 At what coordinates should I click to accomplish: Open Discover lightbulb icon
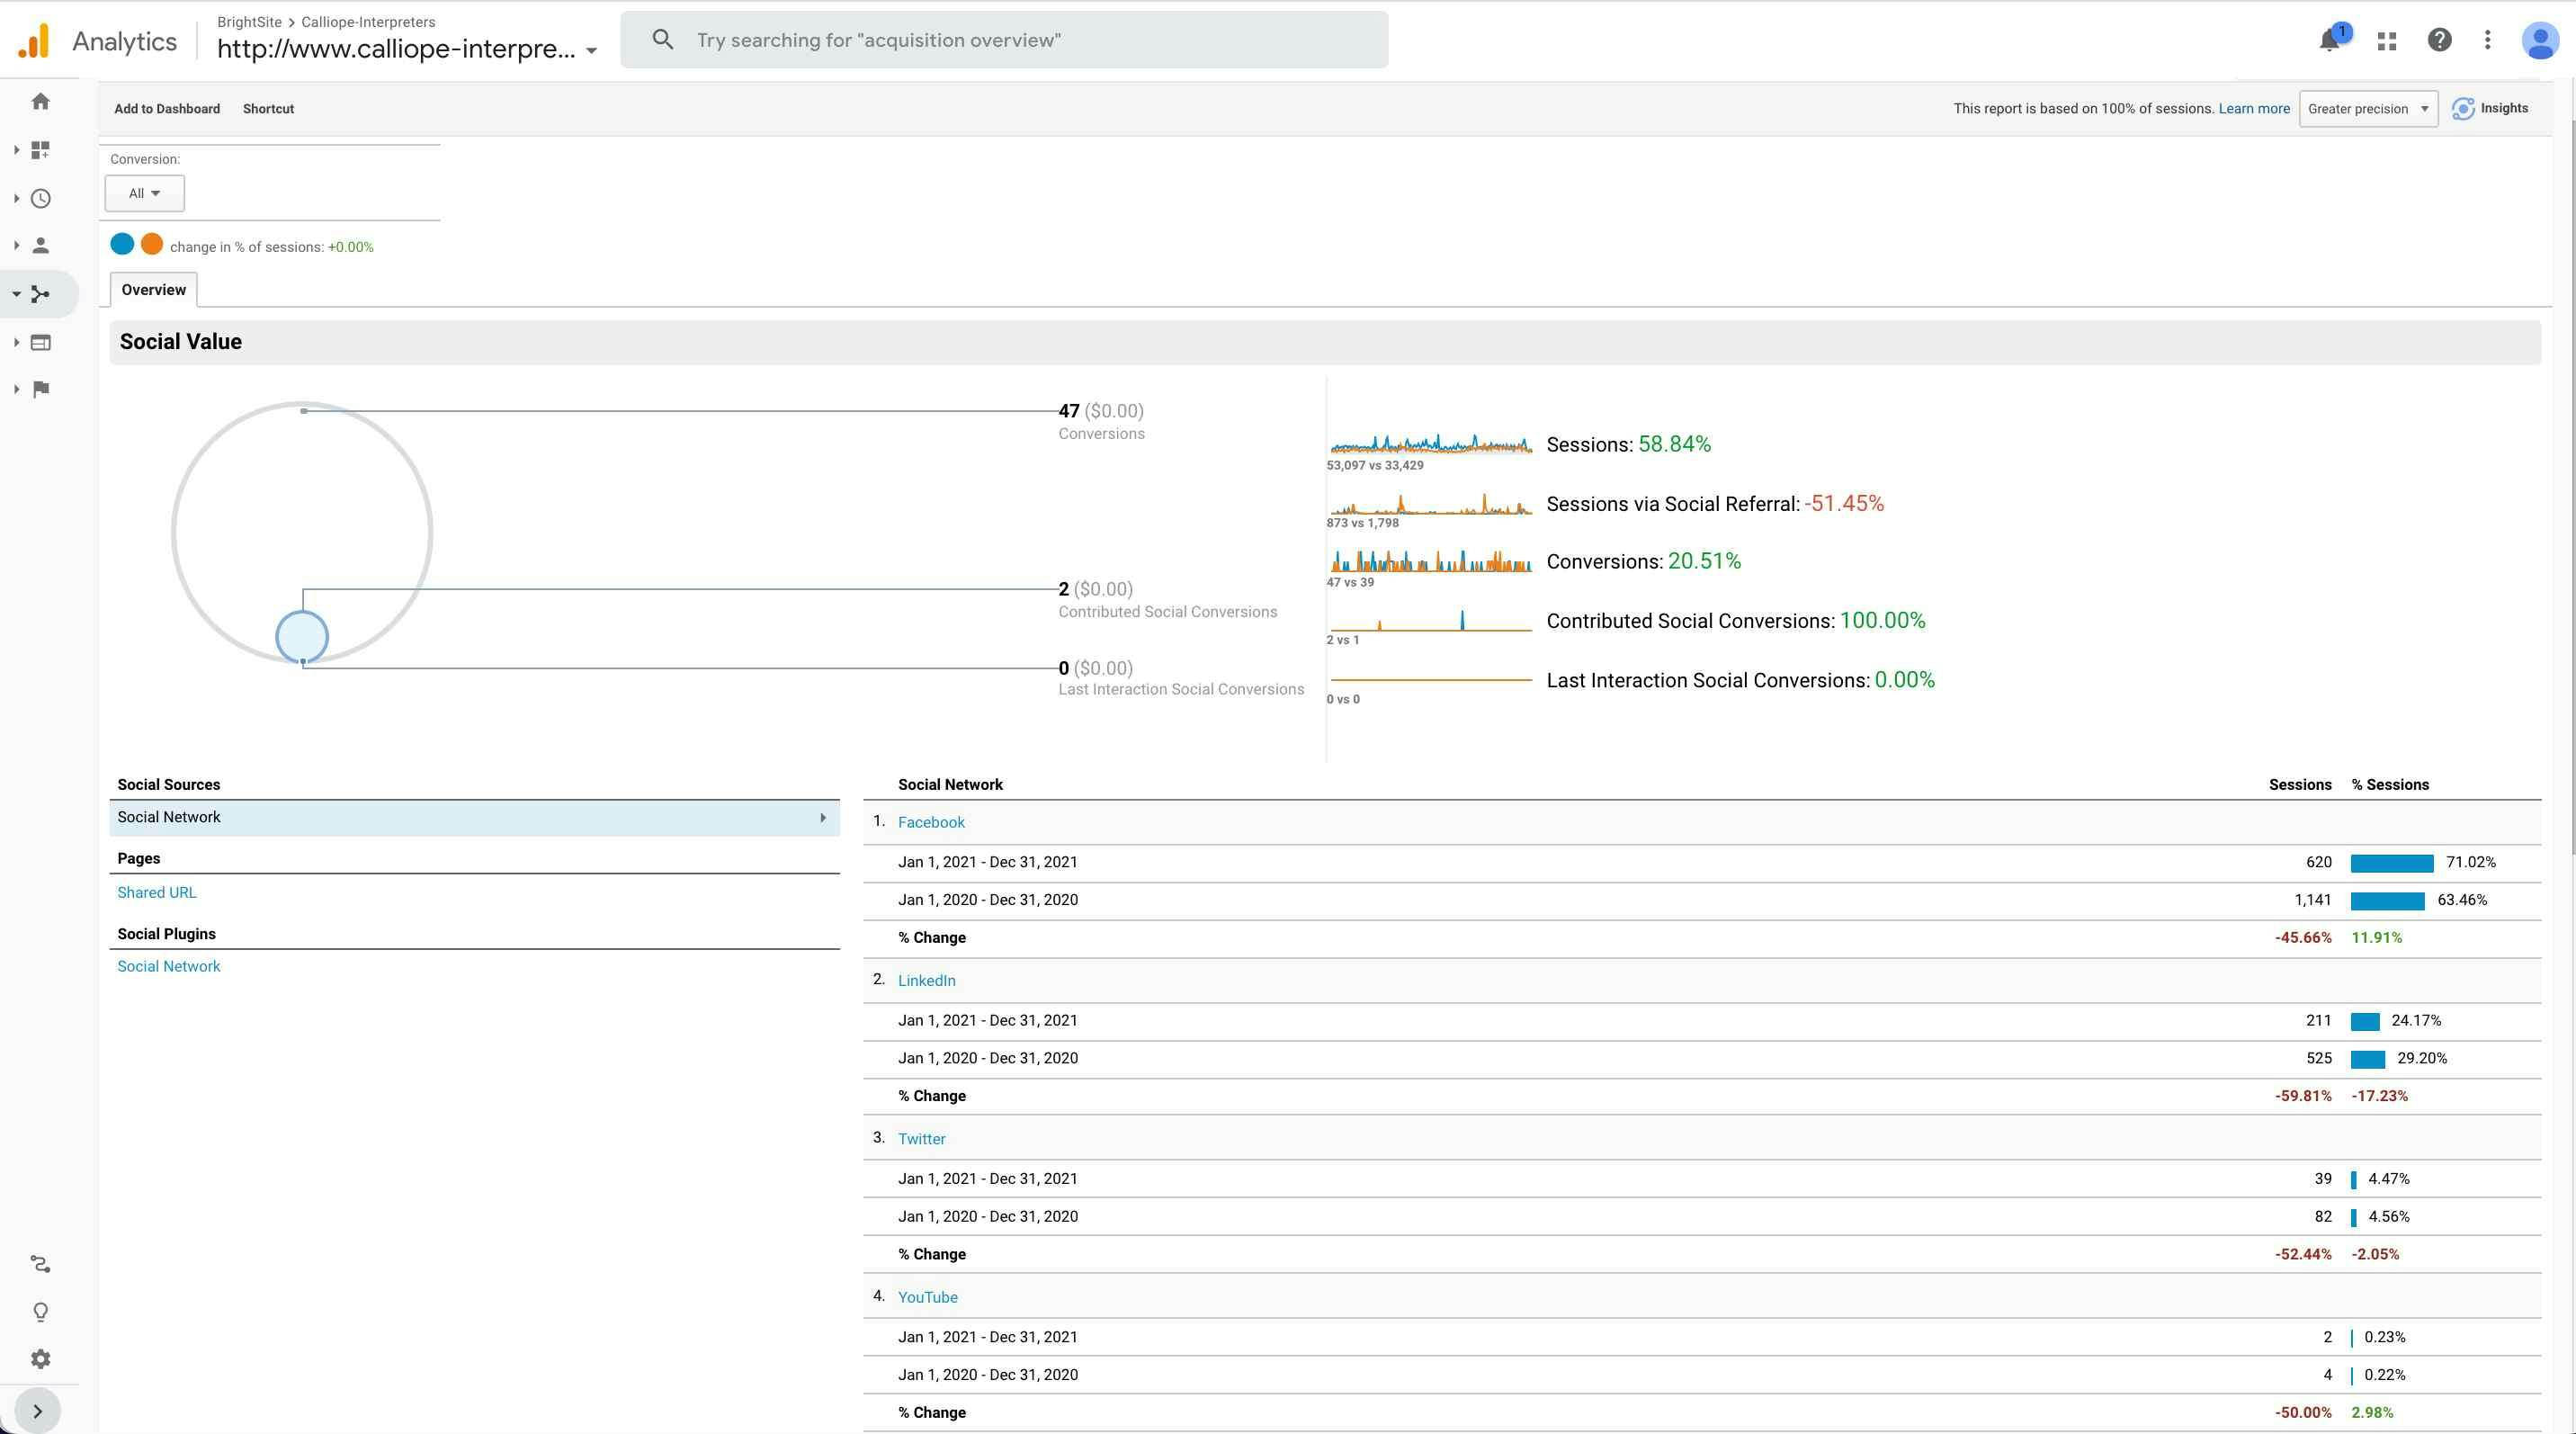pyautogui.click(x=40, y=1311)
